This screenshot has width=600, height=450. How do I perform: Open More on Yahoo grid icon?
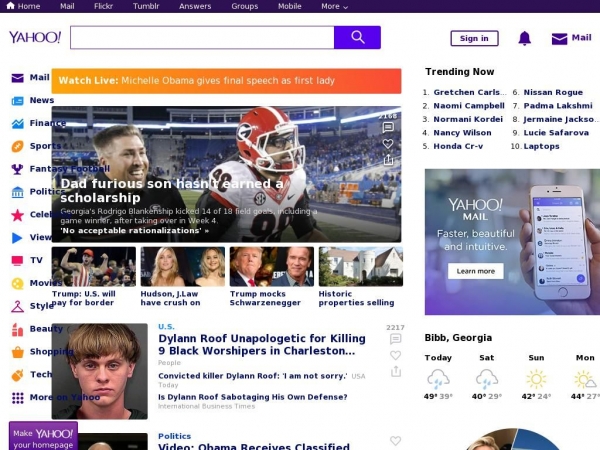[x=17, y=398]
